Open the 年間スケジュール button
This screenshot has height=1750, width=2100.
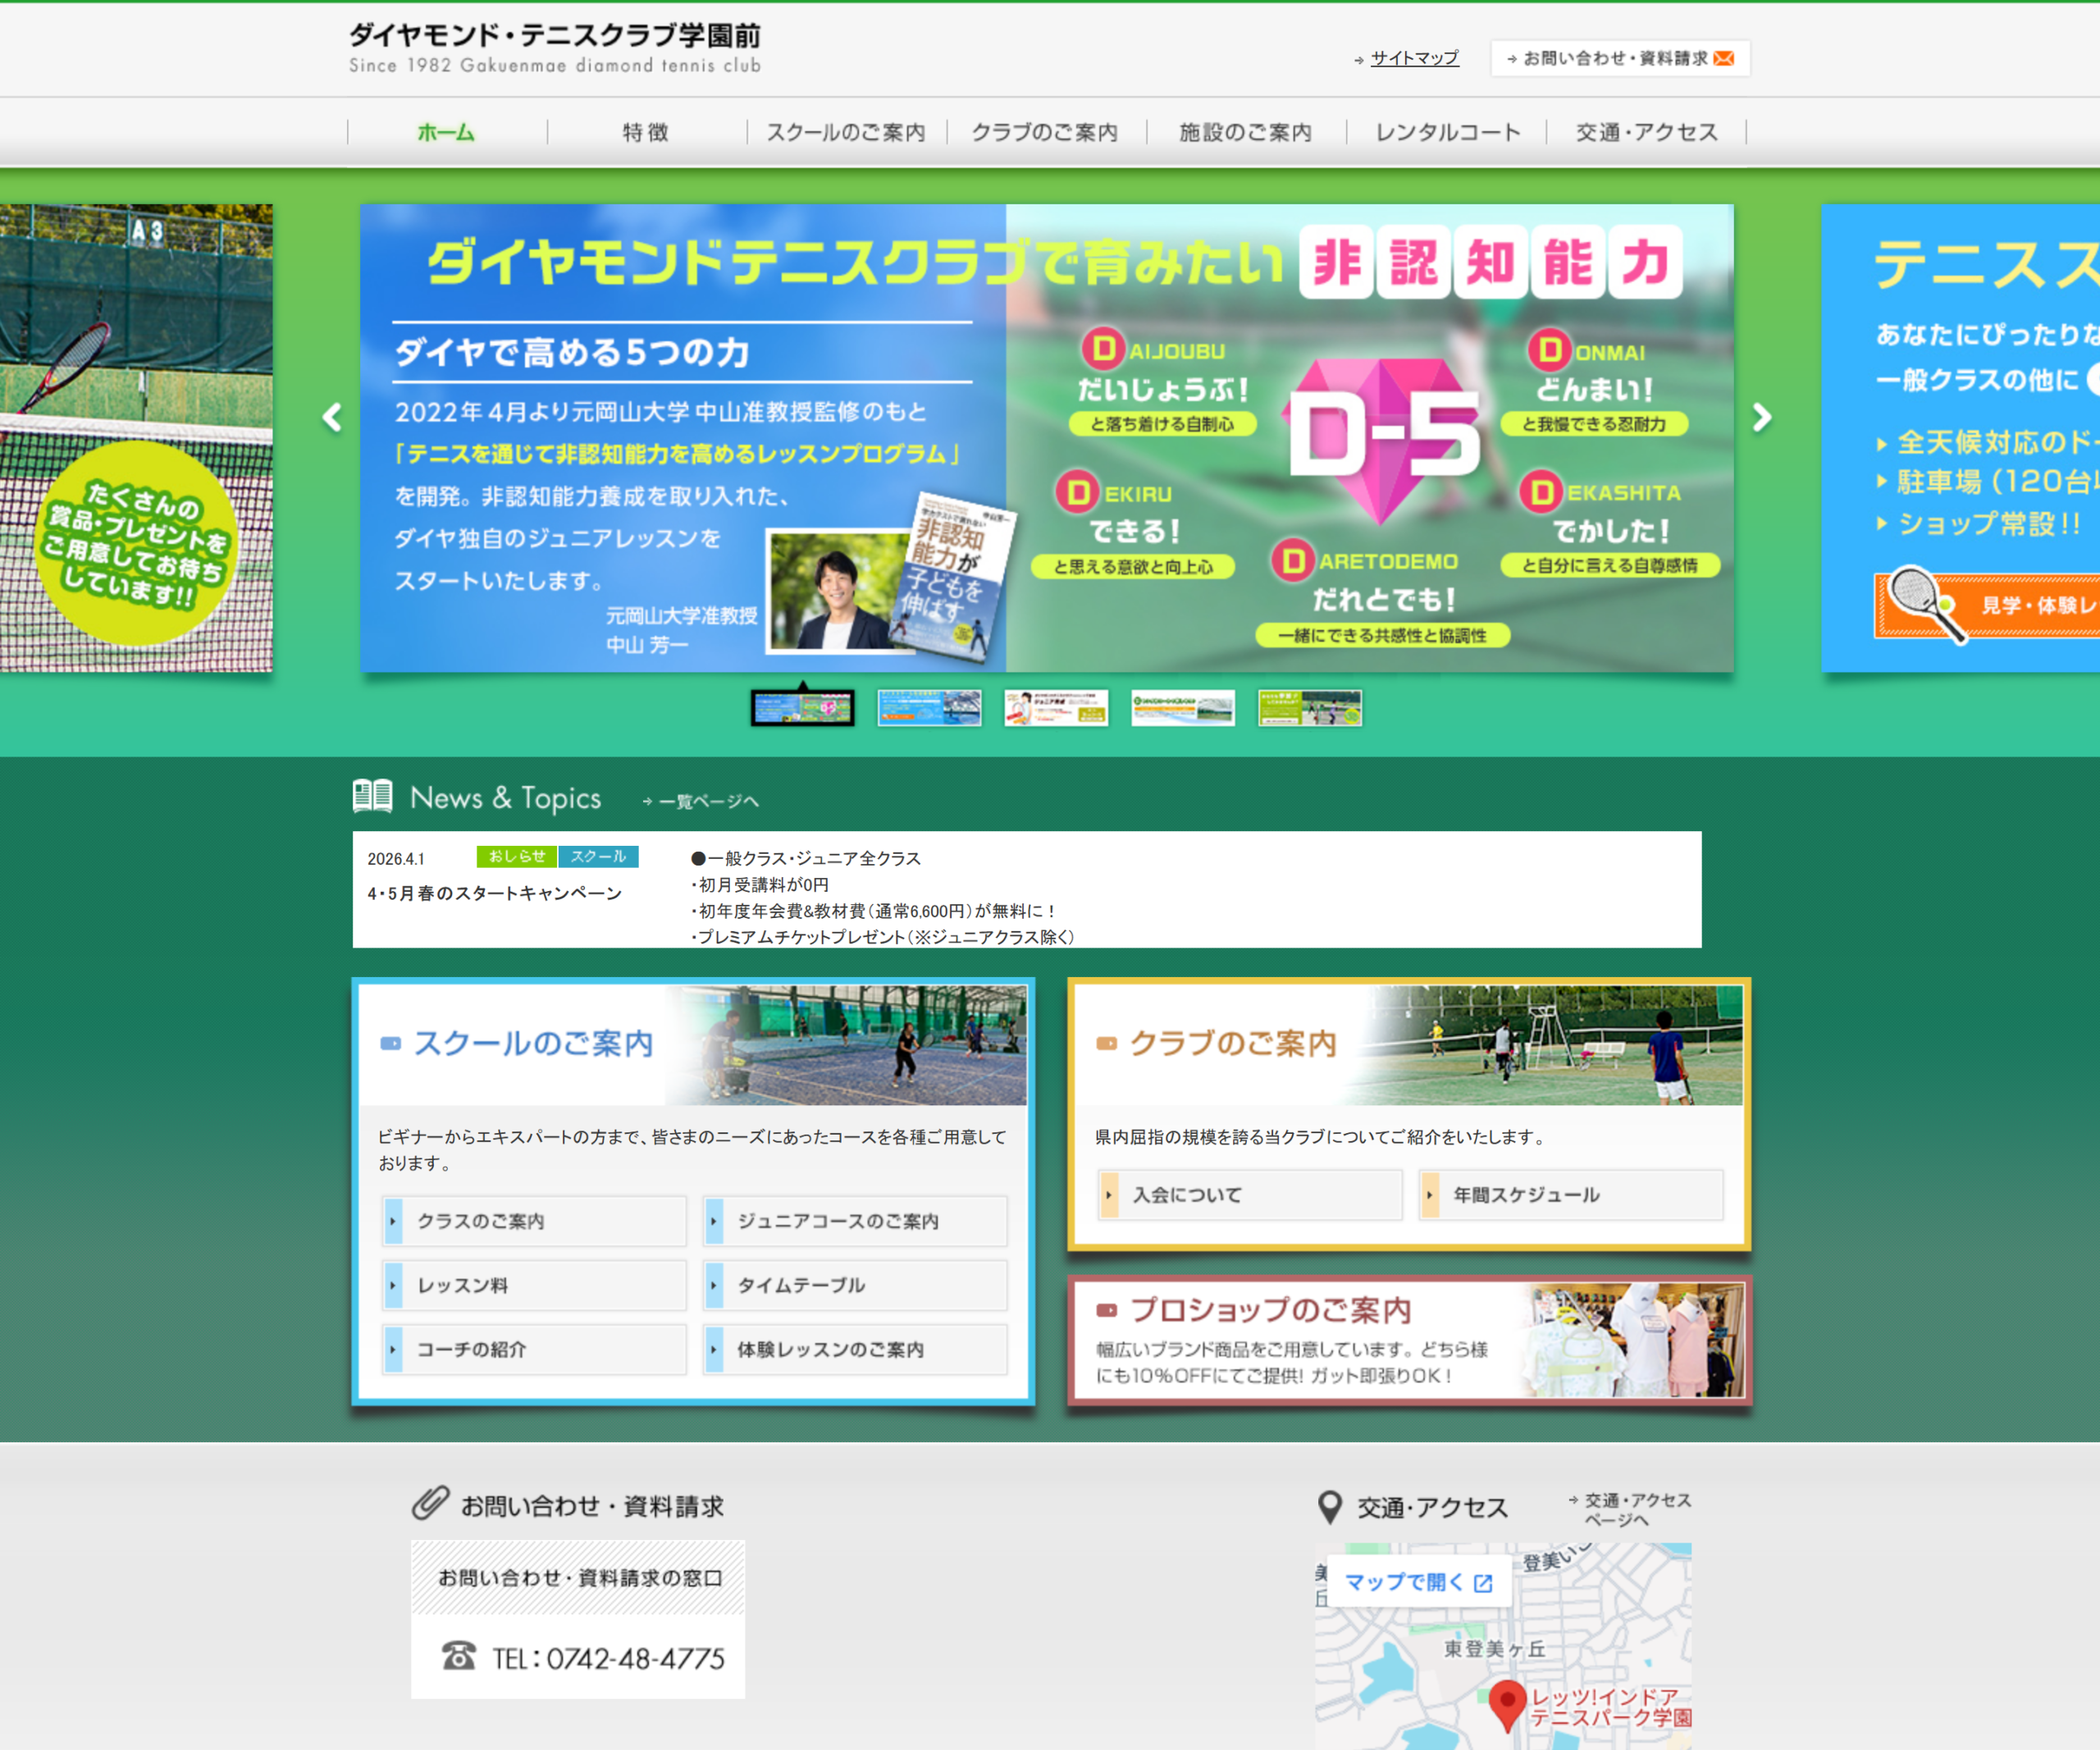(1571, 1195)
